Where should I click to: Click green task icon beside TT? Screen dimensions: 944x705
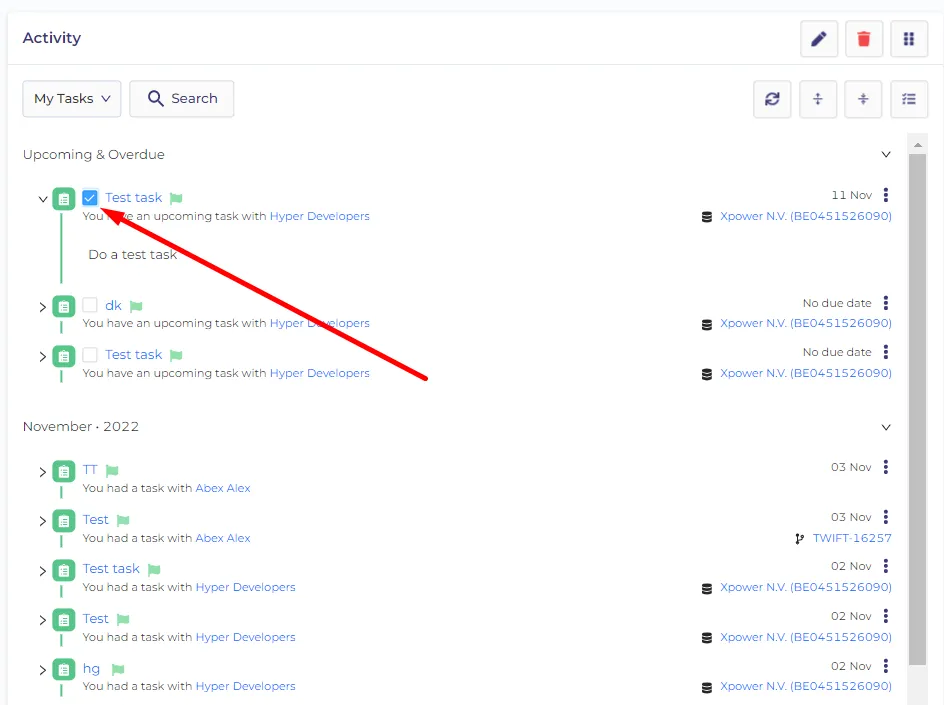(64, 471)
